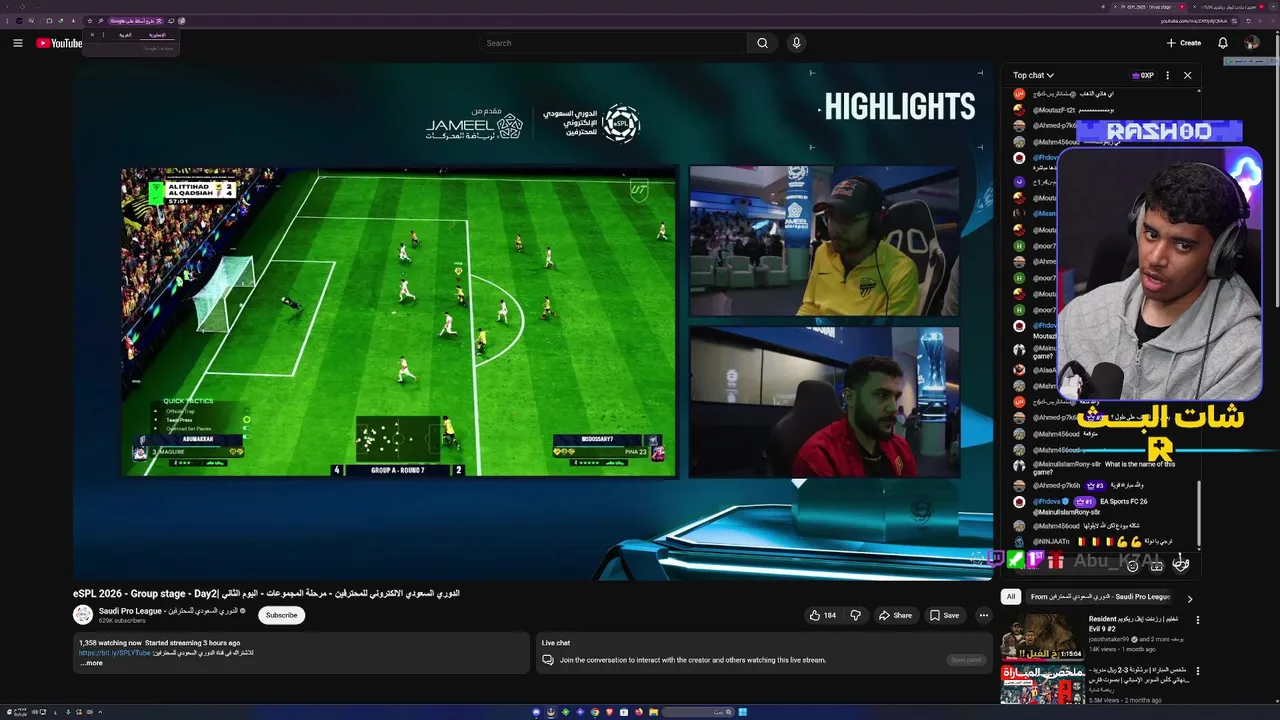1280x720 pixels.
Task: Click the '1,358 watching now' text
Action: 110,643
